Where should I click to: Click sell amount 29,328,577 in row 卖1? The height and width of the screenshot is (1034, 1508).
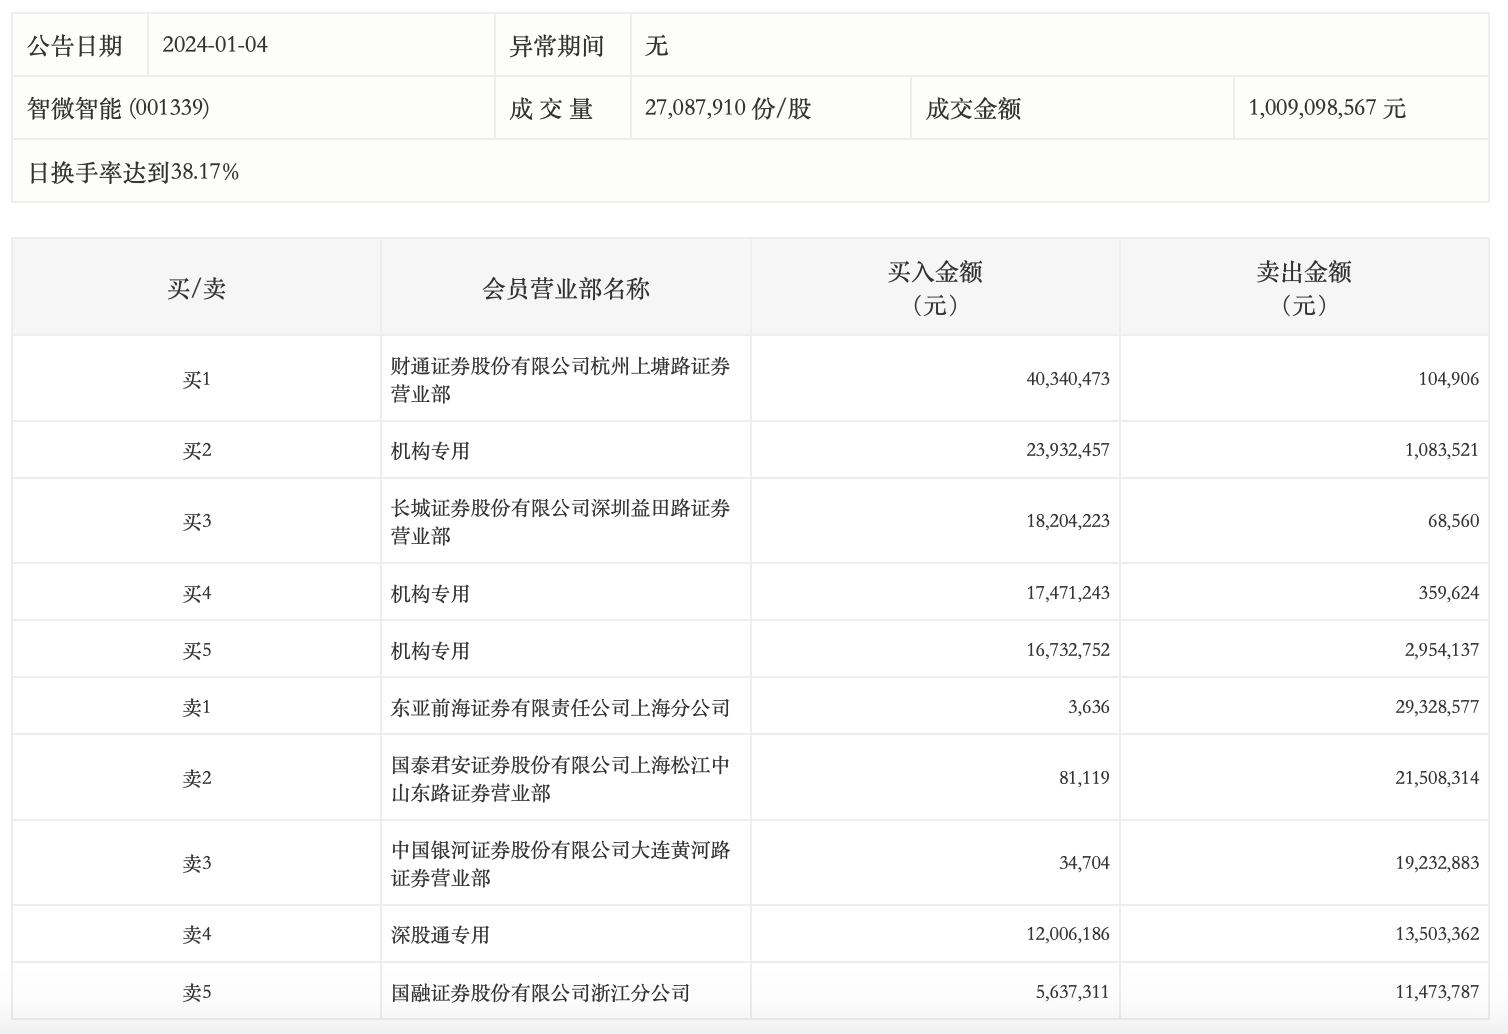point(1436,707)
